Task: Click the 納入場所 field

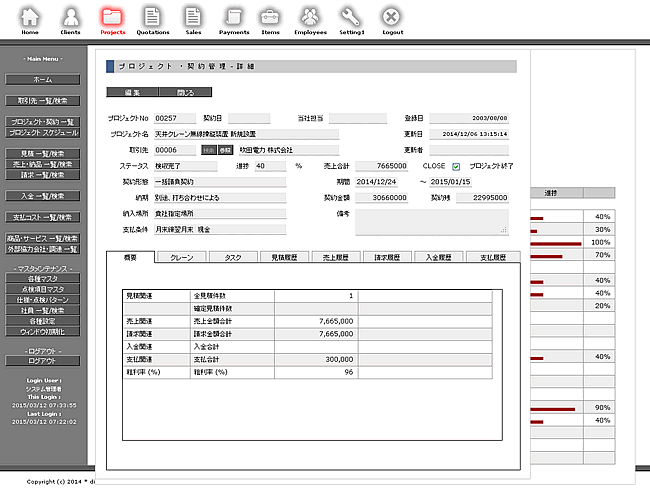Action: [220, 214]
